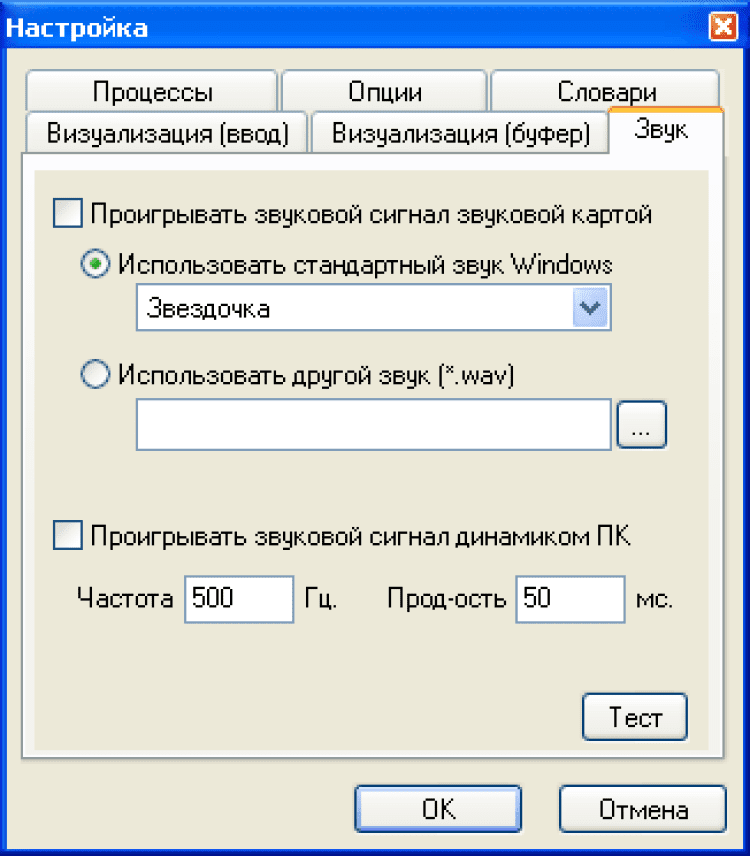
Task: Select the Визуализация (ввод) tab
Action: [x=168, y=134]
